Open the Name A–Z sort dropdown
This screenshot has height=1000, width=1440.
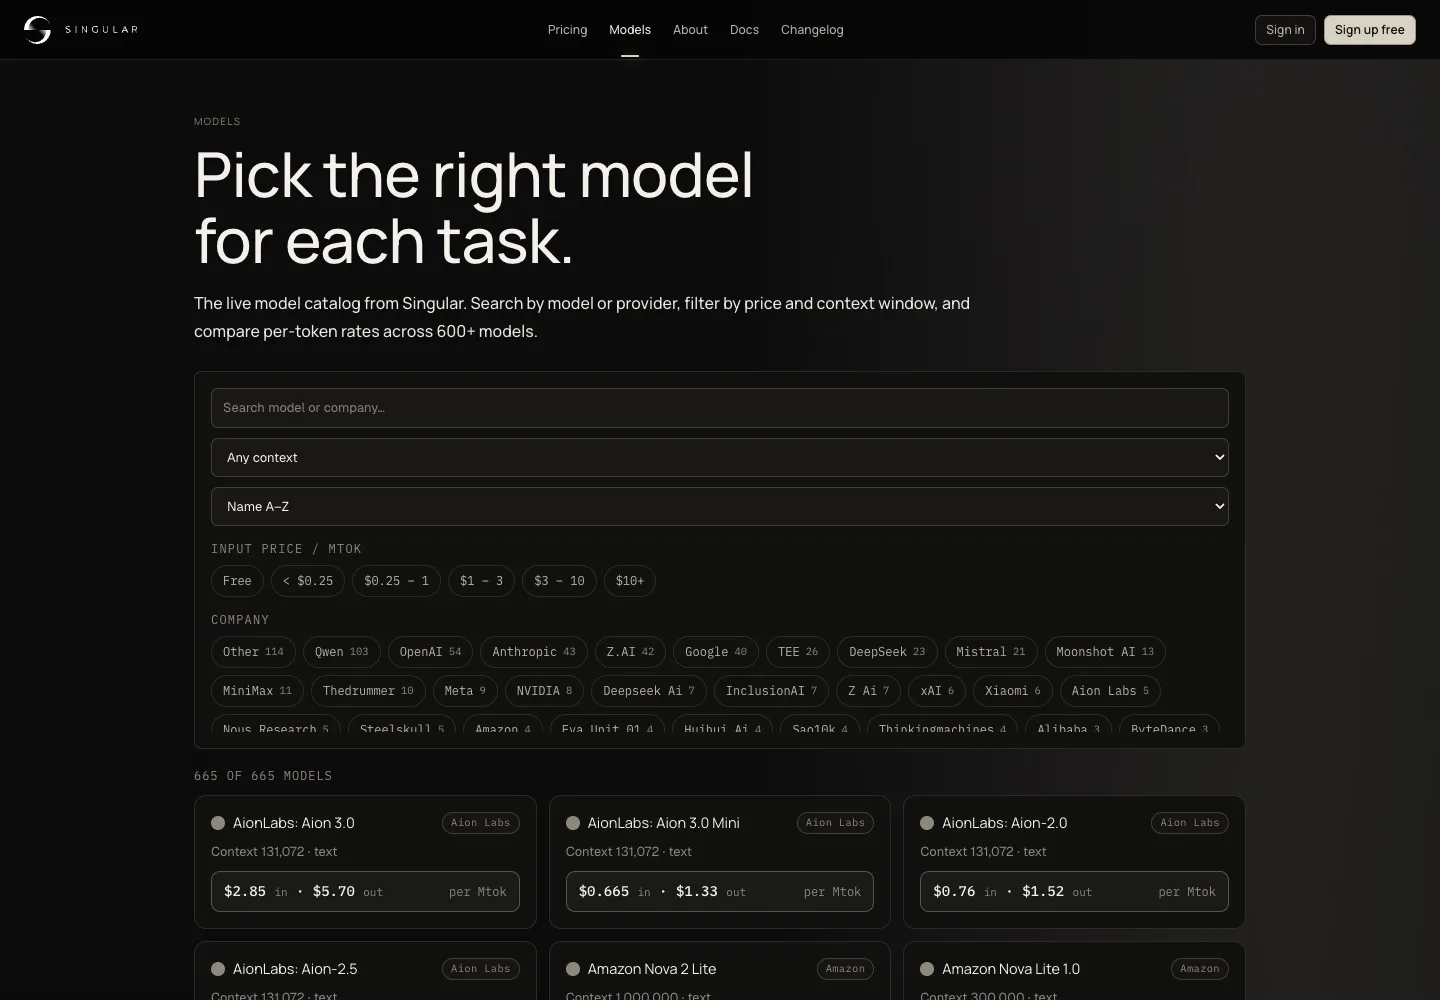[719, 506]
